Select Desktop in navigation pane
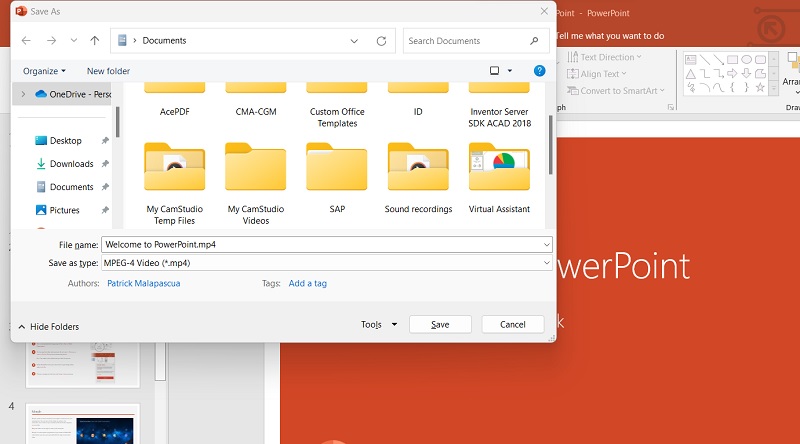The width and height of the screenshot is (800, 444). point(65,141)
